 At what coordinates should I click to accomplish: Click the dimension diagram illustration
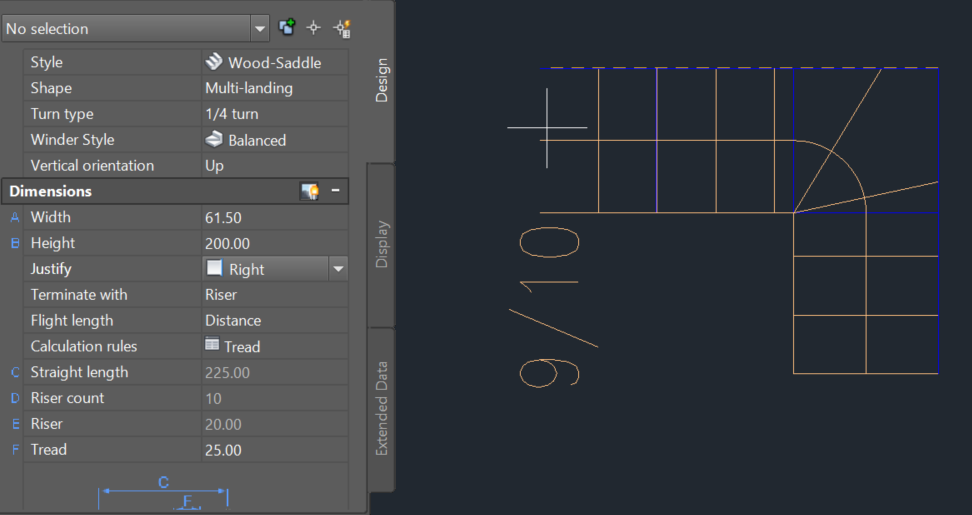(164, 493)
